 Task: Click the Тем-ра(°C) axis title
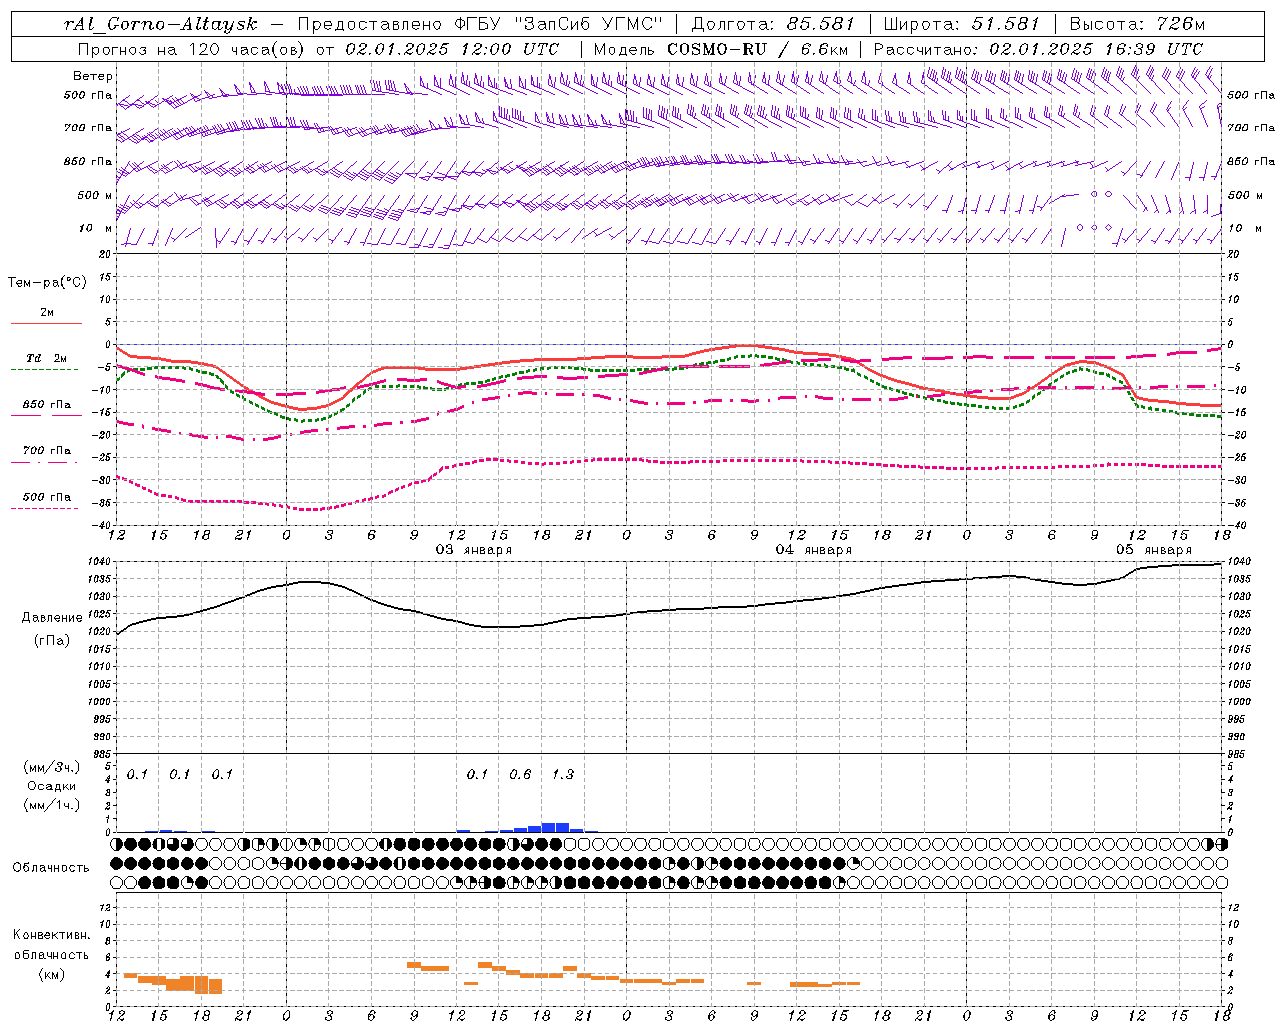tap(47, 283)
